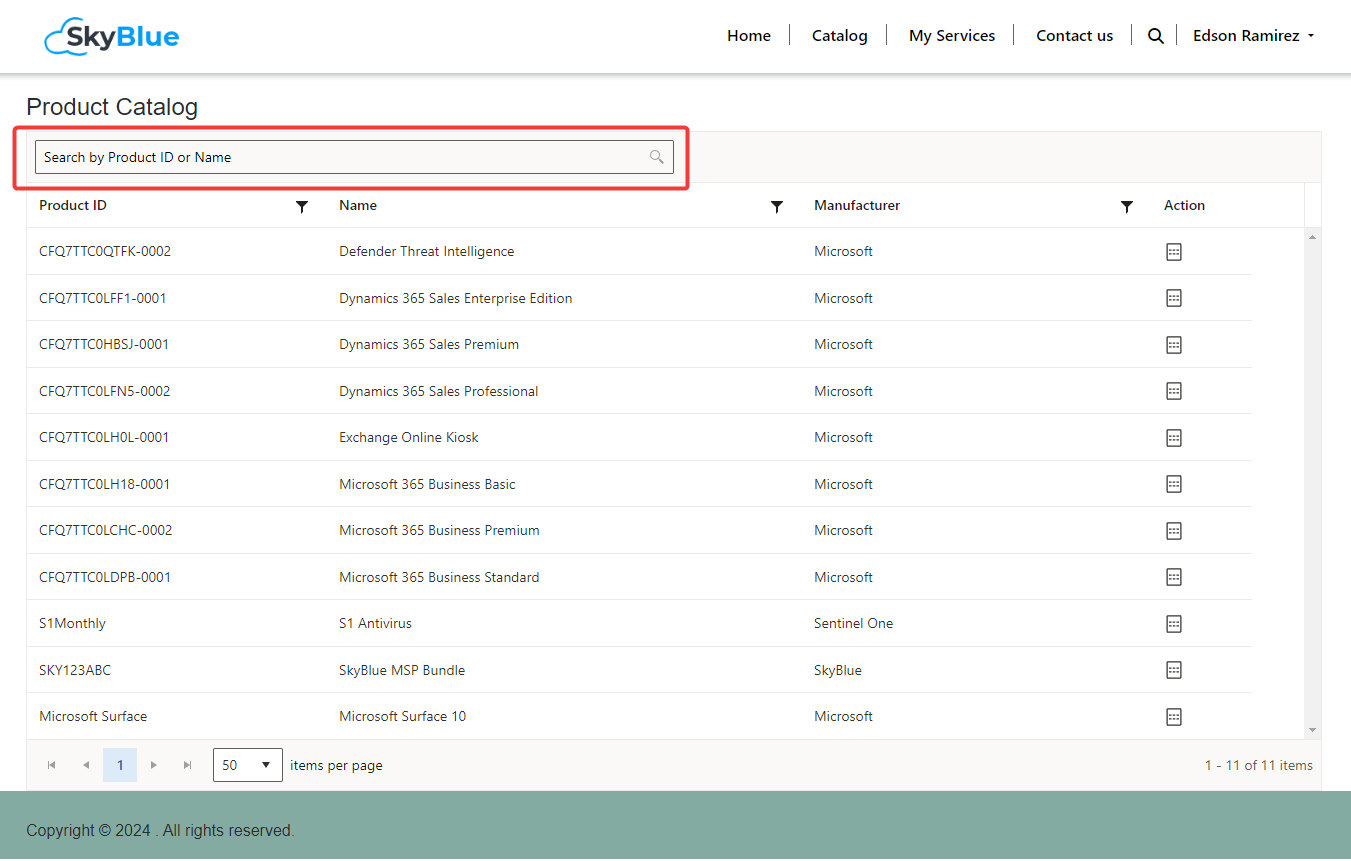Click the SkyBlue manufacturer cell
1351x861 pixels.
coord(838,670)
